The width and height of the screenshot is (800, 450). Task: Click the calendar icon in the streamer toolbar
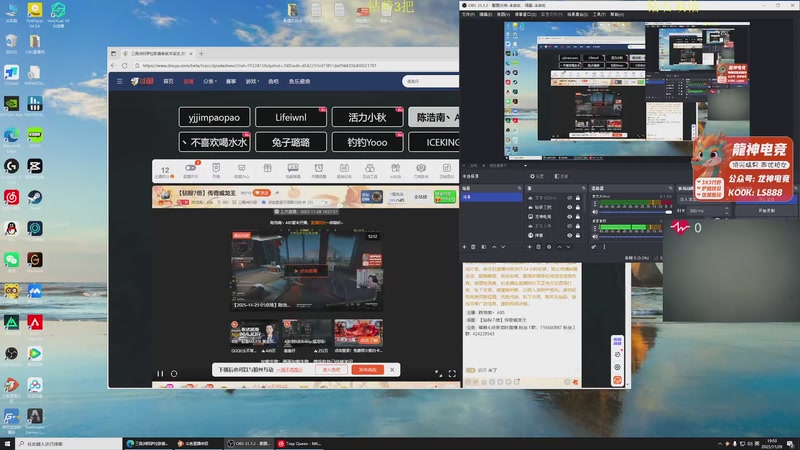[344, 168]
